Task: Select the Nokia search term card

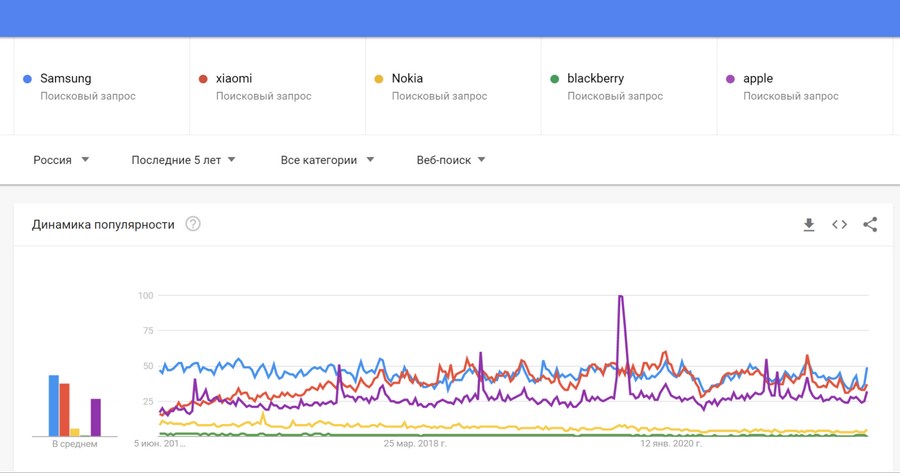Action: tap(453, 87)
